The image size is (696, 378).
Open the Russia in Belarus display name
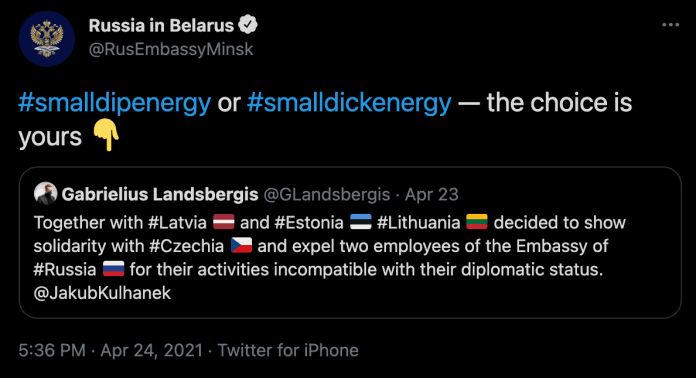[x=161, y=26]
